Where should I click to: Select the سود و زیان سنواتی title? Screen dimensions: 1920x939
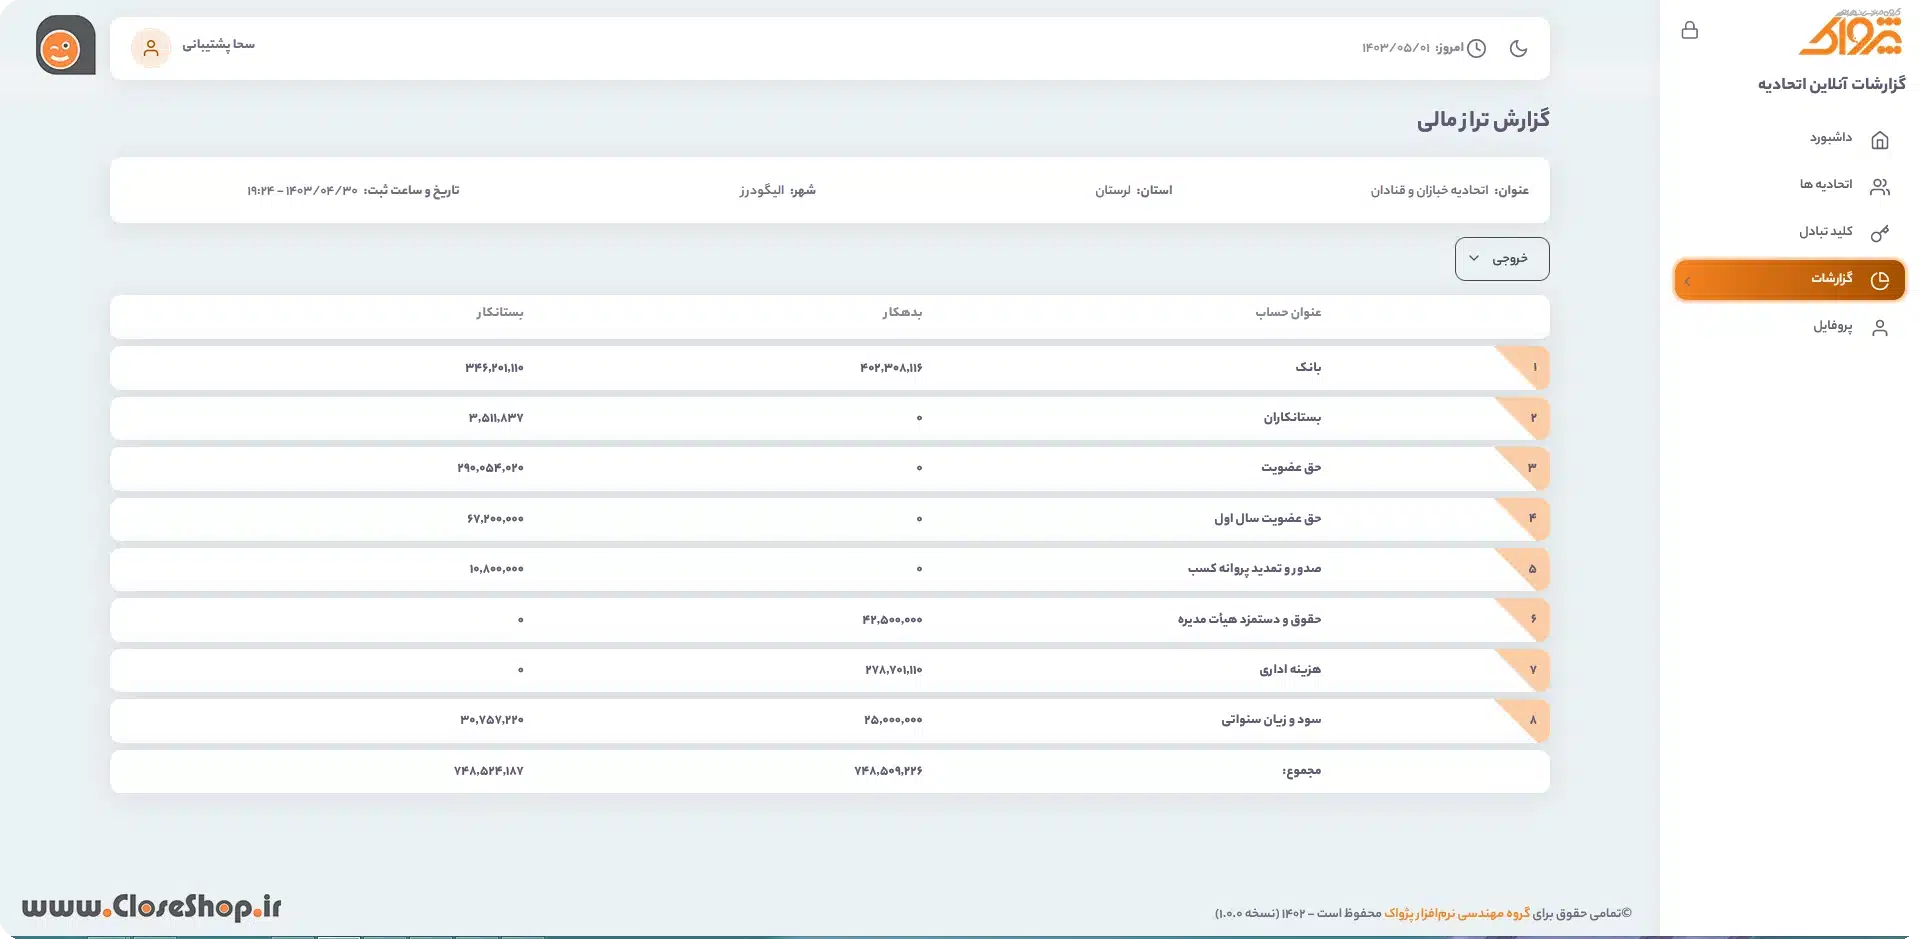tap(1271, 719)
